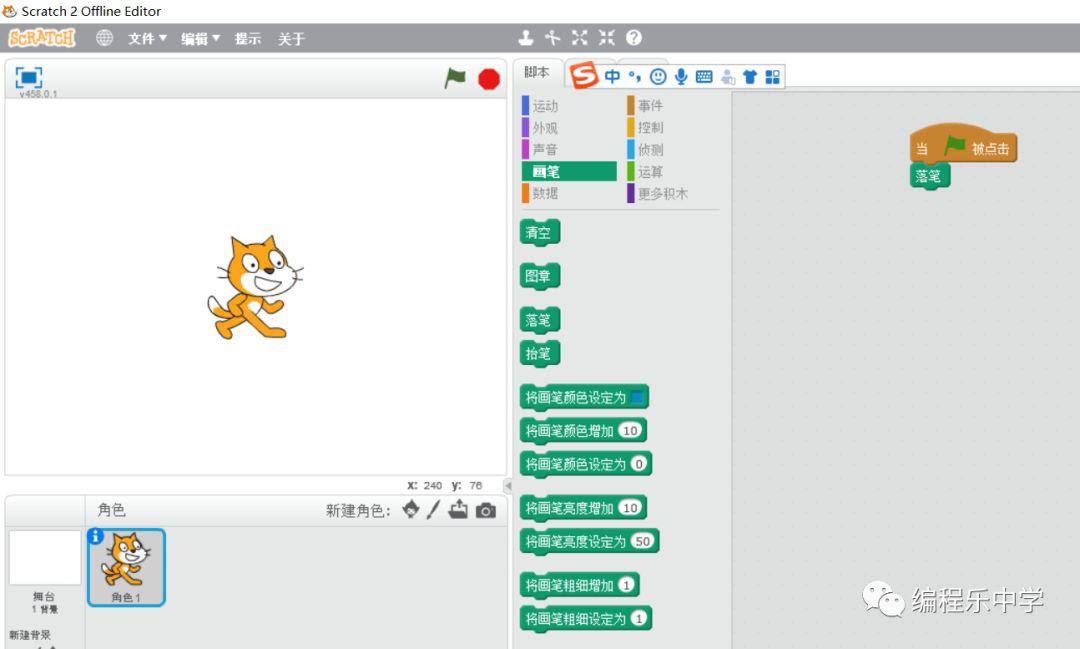This screenshot has width=1080, height=649.
Task: Paint a new sprite brush icon
Action: pos(433,510)
